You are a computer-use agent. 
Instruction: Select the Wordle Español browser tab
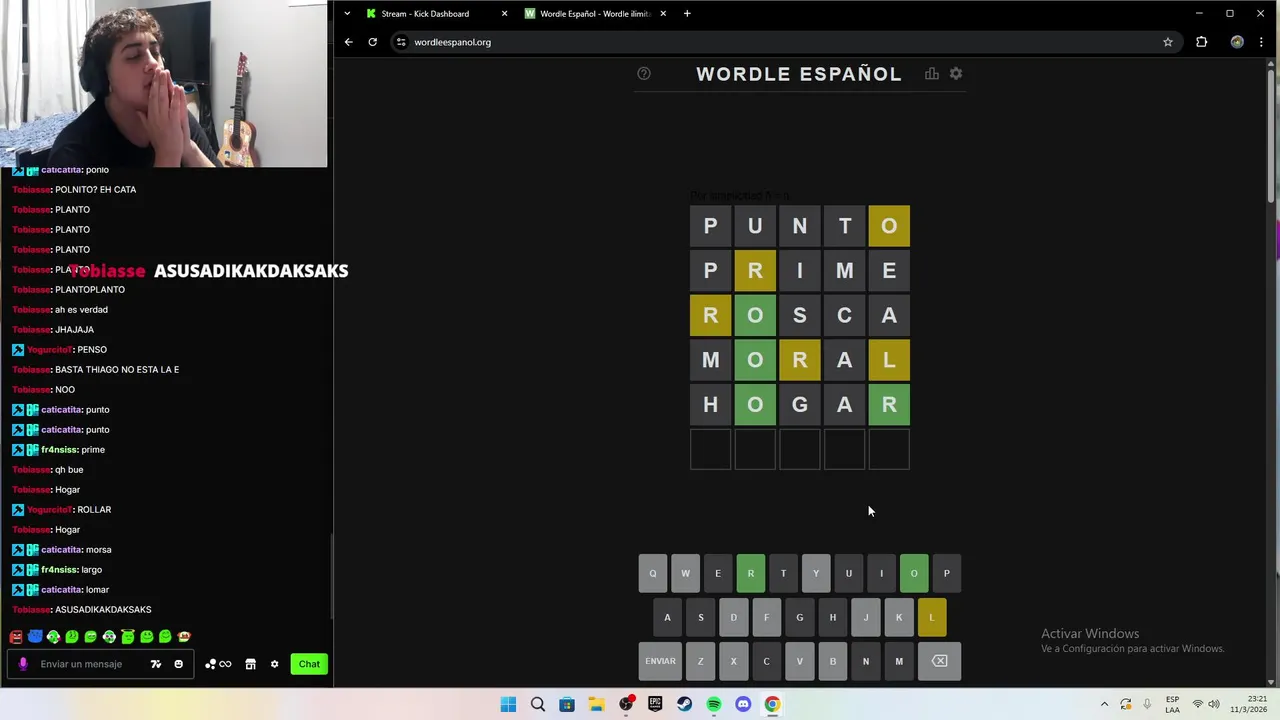595,14
